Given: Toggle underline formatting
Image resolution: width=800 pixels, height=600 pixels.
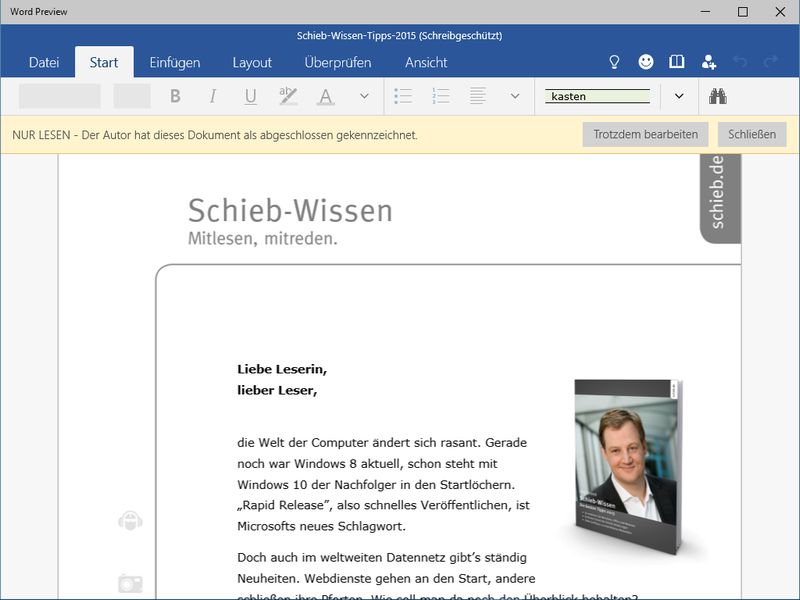Looking at the screenshot, I should tap(251, 96).
